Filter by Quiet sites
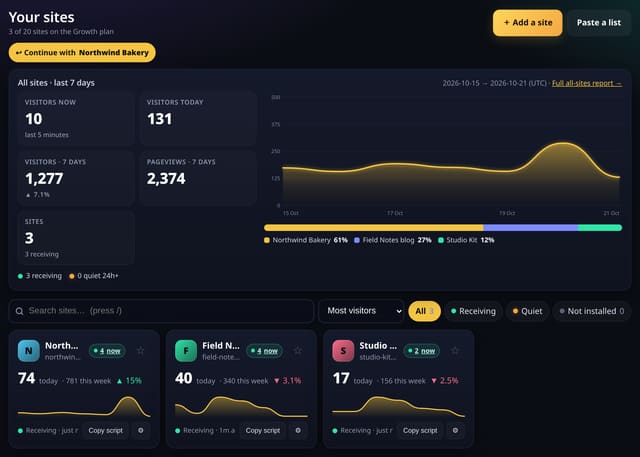This screenshot has width=640, height=457. click(x=527, y=311)
